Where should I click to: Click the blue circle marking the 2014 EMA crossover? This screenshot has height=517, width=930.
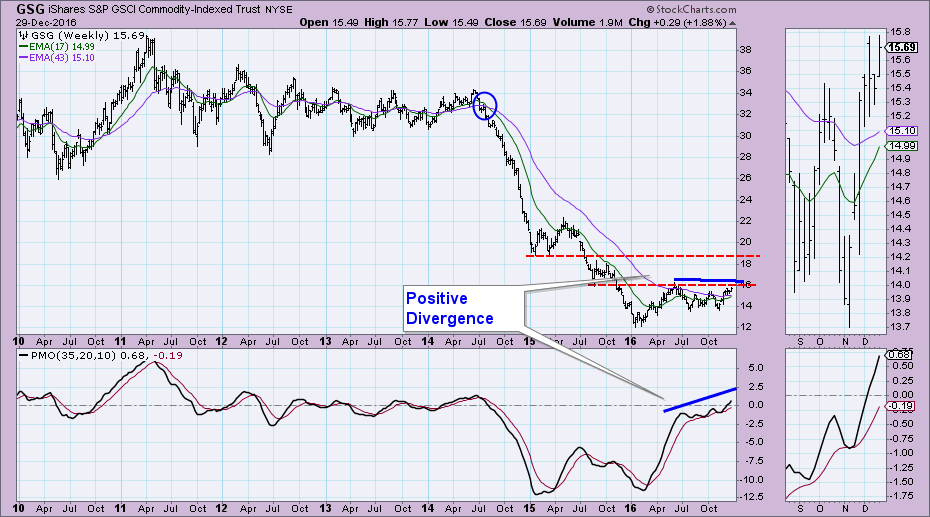[485, 106]
